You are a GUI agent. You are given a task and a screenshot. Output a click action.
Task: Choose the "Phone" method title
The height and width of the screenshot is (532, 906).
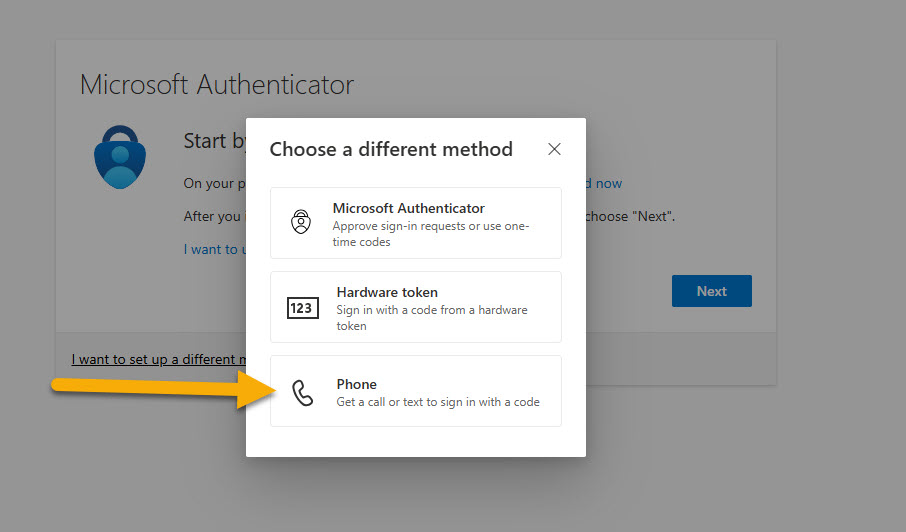tap(356, 384)
